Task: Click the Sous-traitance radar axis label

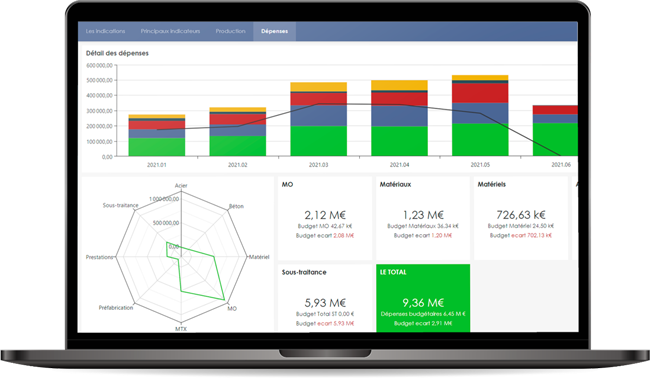Action: tap(120, 205)
